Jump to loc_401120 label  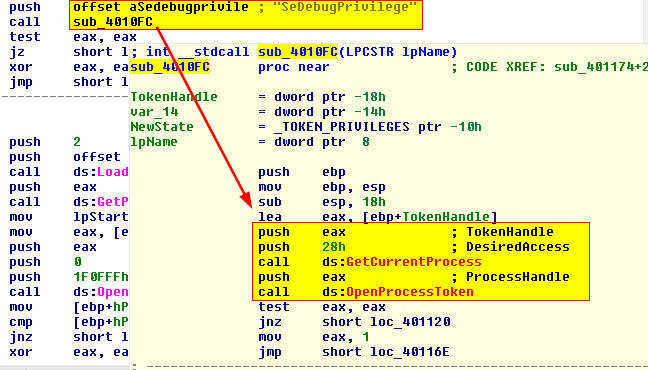pyautogui.click(x=410, y=322)
